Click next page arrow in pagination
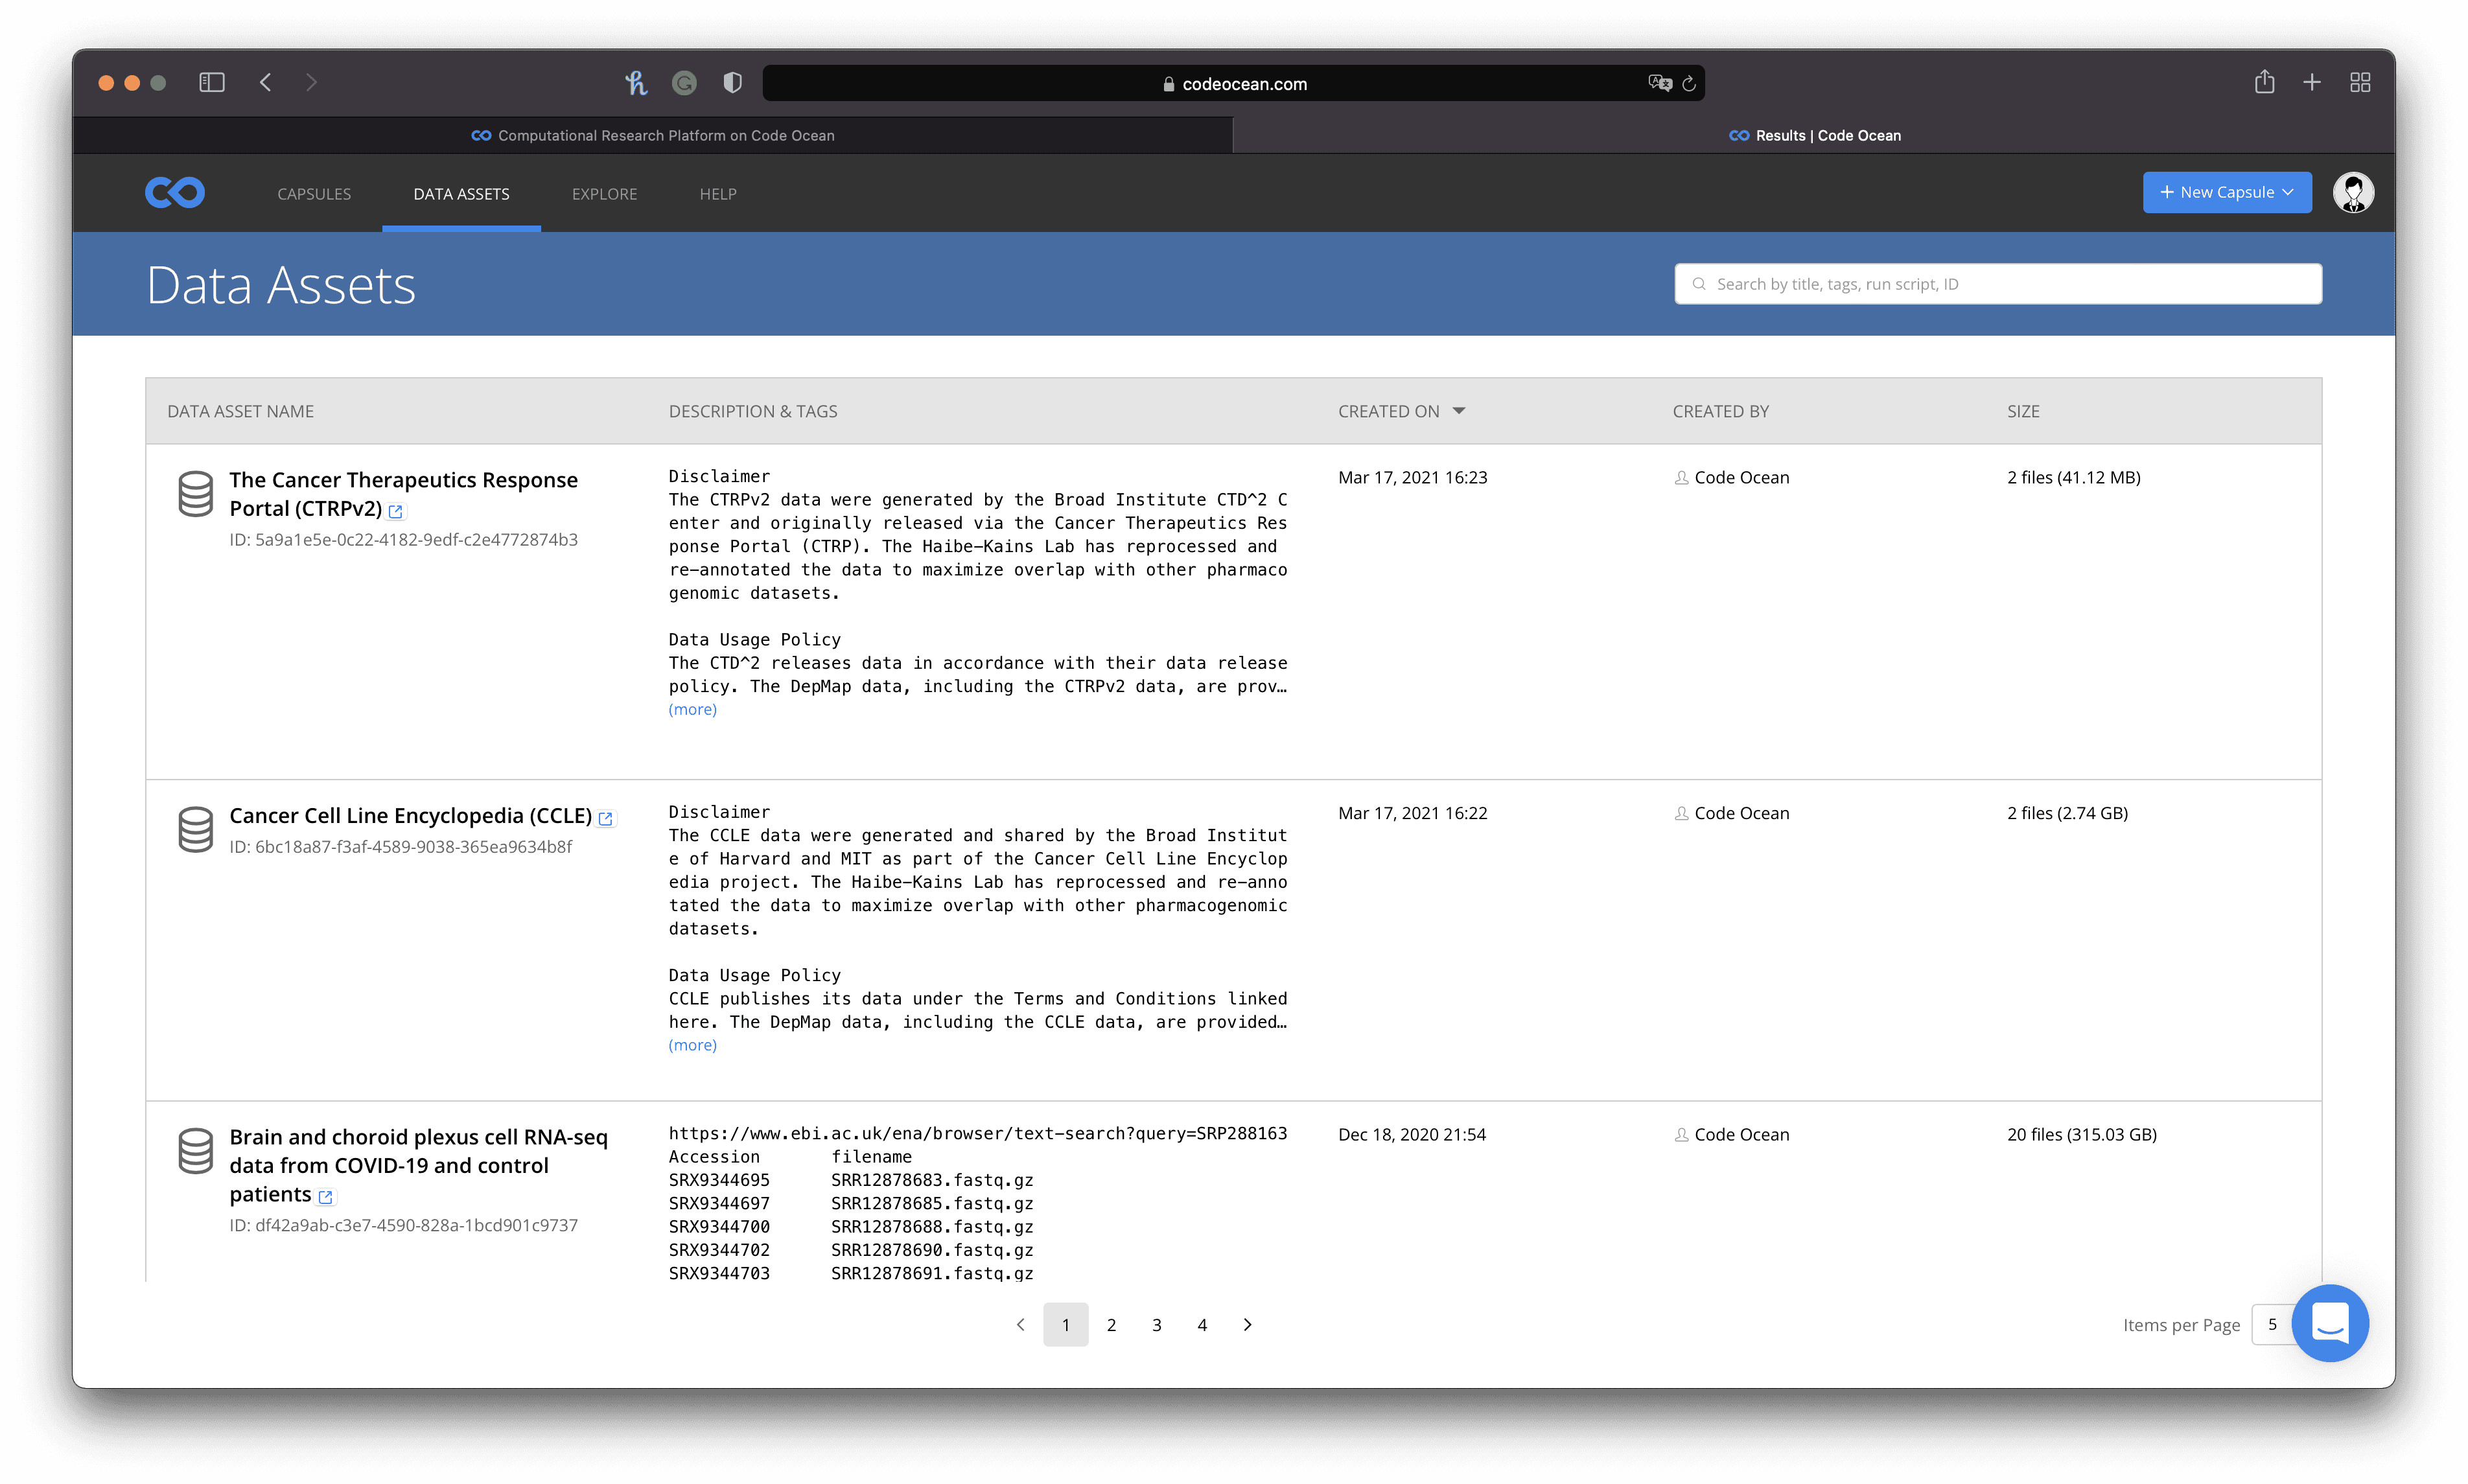The width and height of the screenshot is (2468, 1484). click(1247, 1325)
